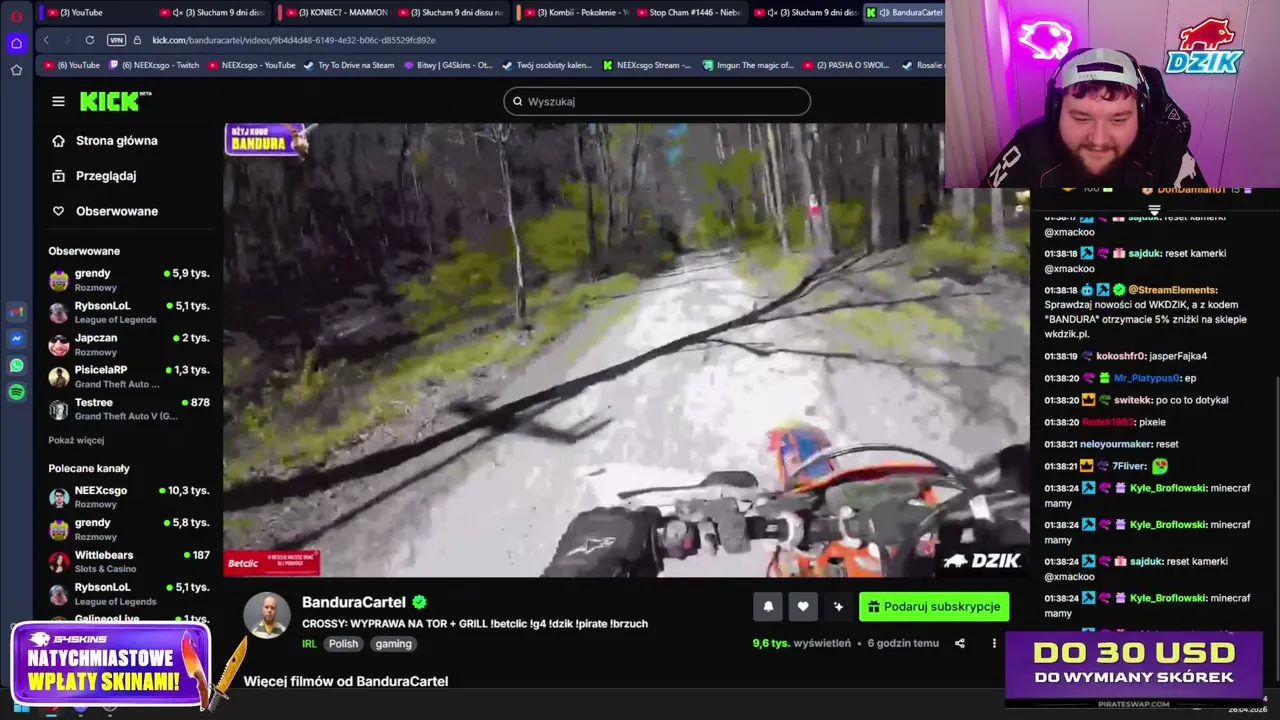Open the three-dot video options menu
The image size is (1280, 720).
994,643
